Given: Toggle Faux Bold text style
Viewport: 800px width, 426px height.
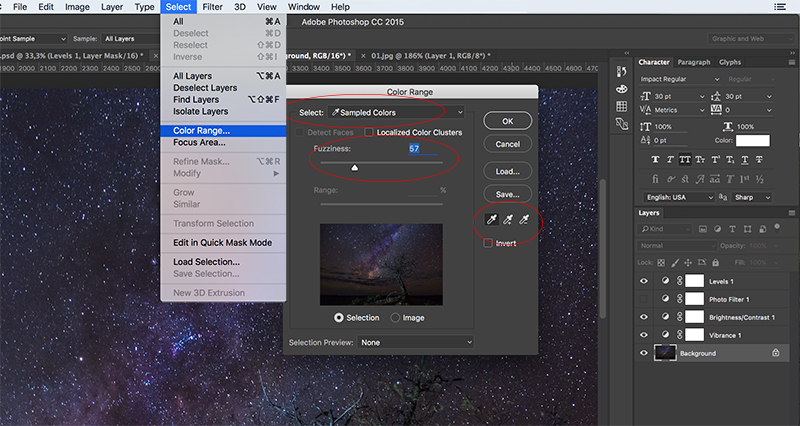Looking at the screenshot, I should point(656,160).
